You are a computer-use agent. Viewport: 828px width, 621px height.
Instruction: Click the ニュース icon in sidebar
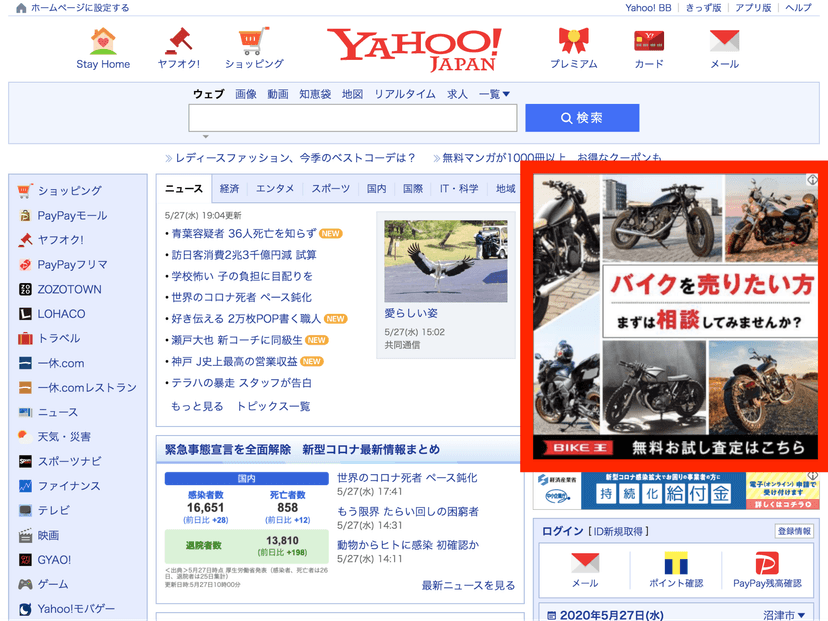(25, 412)
